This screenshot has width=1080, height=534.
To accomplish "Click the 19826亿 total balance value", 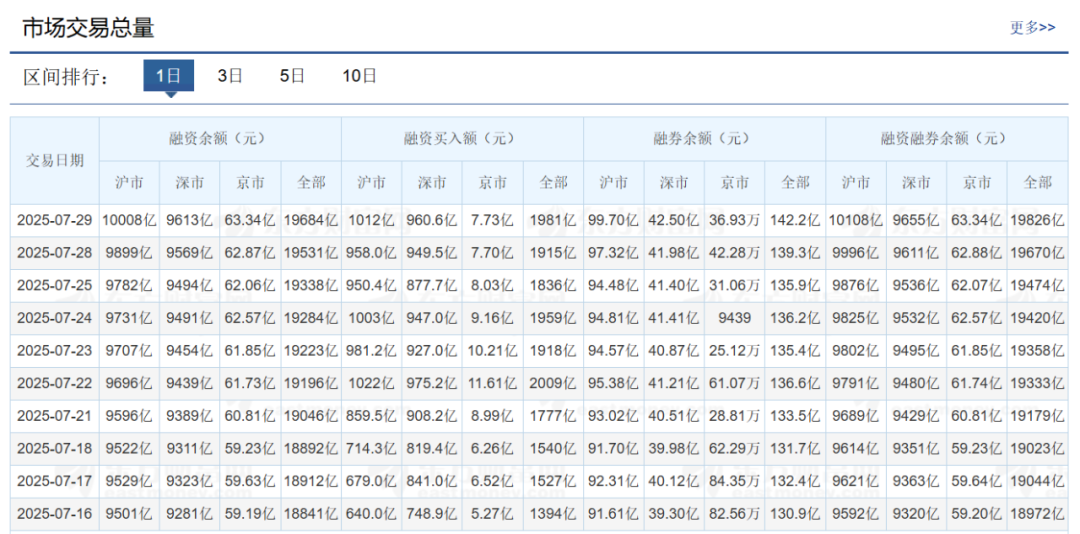I will [x=1037, y=220].
